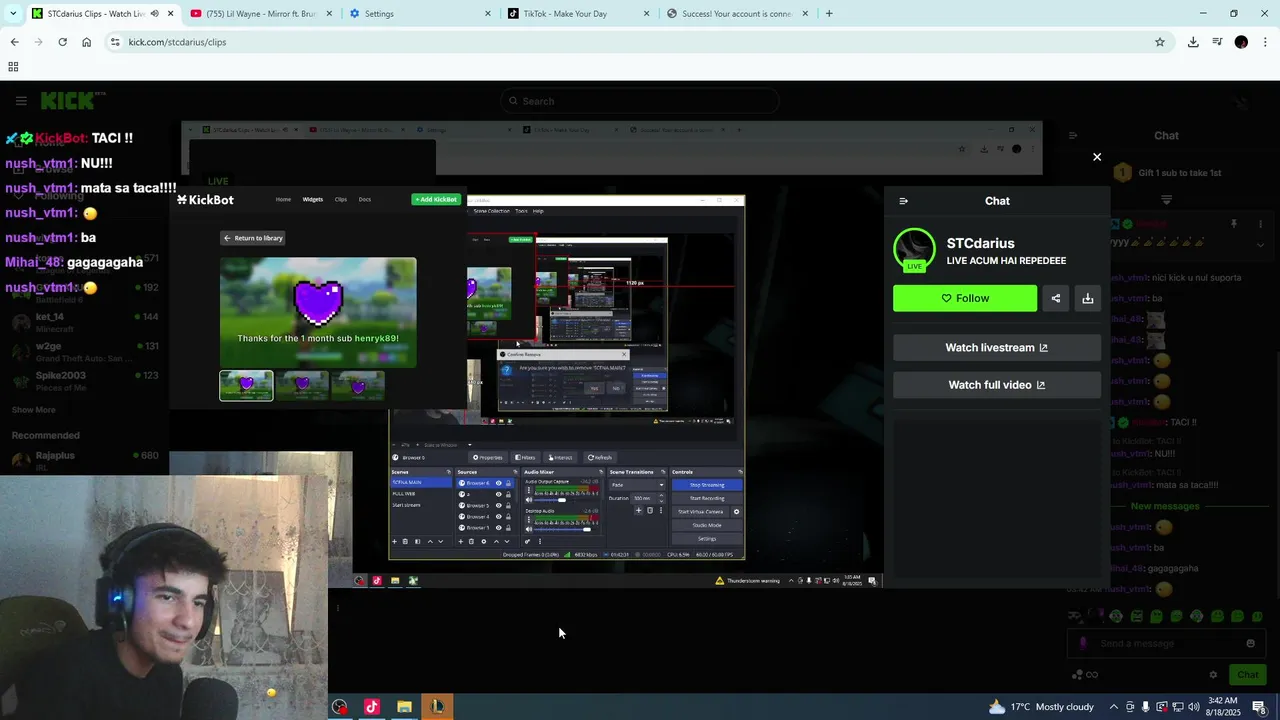Open the Chrome profile avatar

[x=1241, y=42]
